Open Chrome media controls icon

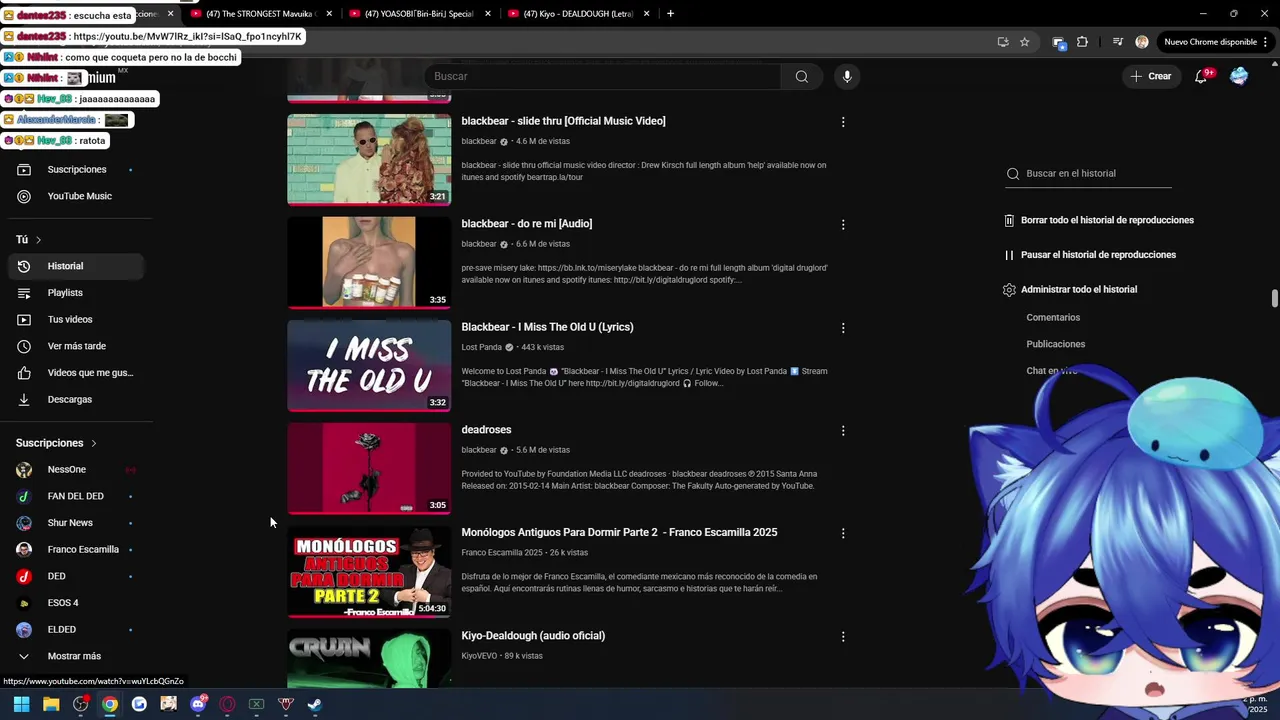1118,42
